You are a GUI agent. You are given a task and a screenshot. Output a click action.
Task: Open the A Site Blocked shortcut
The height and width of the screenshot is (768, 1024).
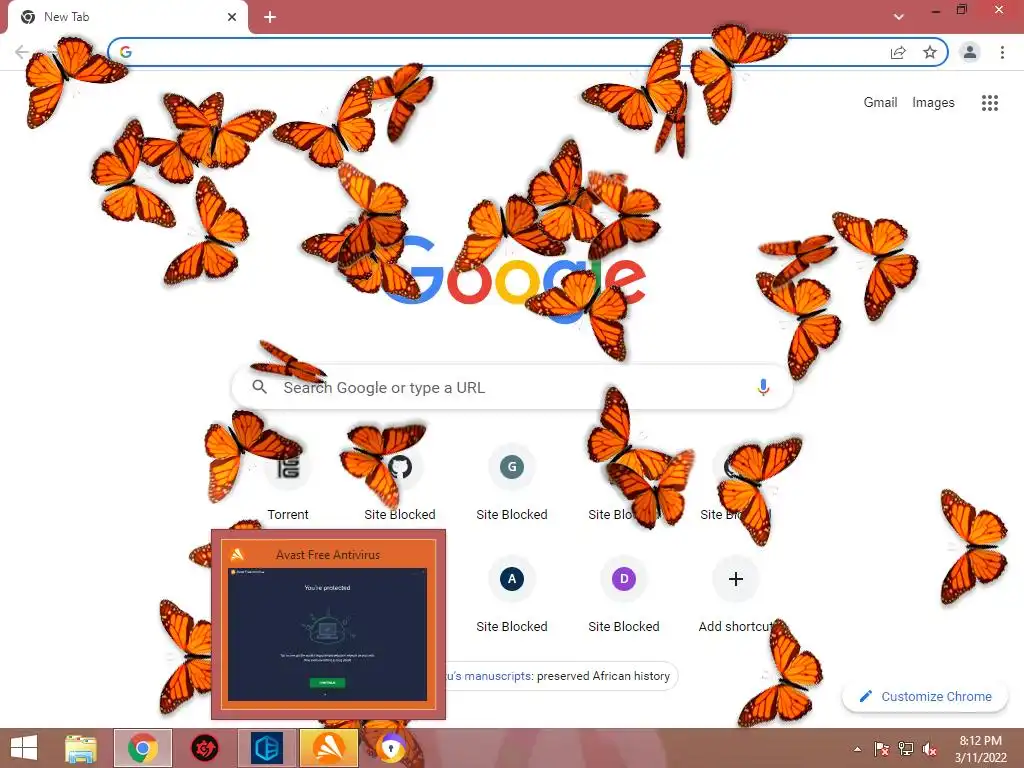point(512,594)
